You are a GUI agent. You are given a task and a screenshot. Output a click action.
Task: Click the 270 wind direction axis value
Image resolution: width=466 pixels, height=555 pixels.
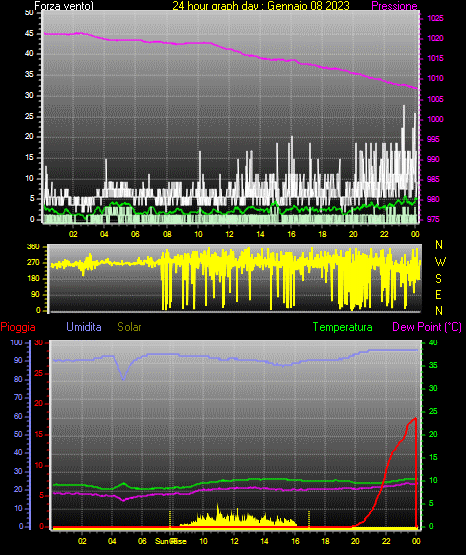(x=33, y=263)
